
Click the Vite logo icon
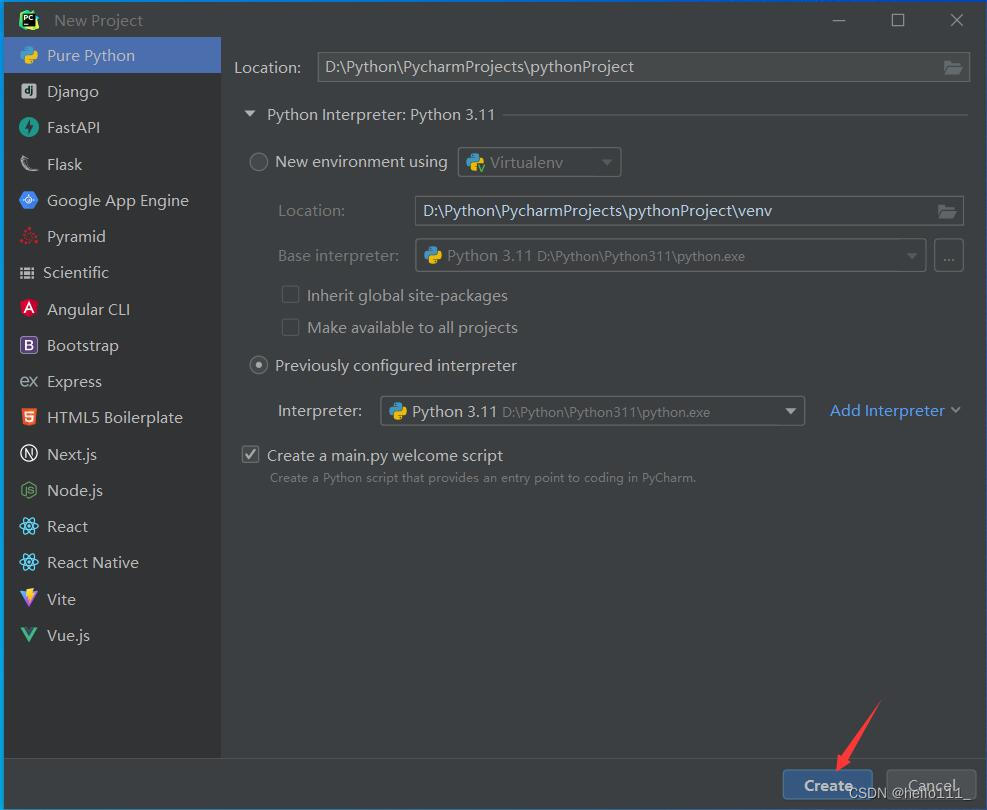tap(28, 598)
